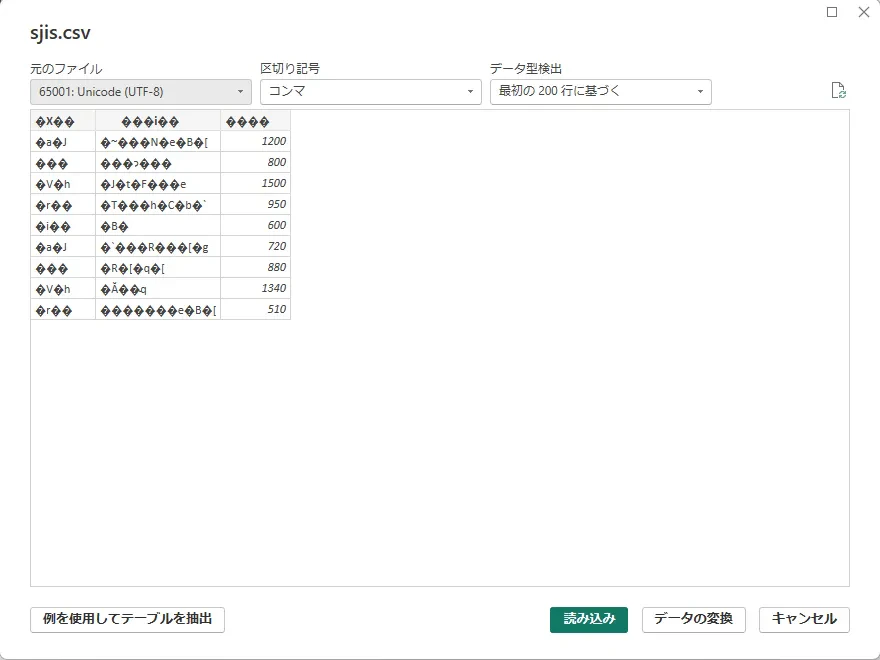Image resolution: width=880 pixels, height=660 pixels.
Task: Select the middle cell in the 1500 row
Action: (158, 184)
